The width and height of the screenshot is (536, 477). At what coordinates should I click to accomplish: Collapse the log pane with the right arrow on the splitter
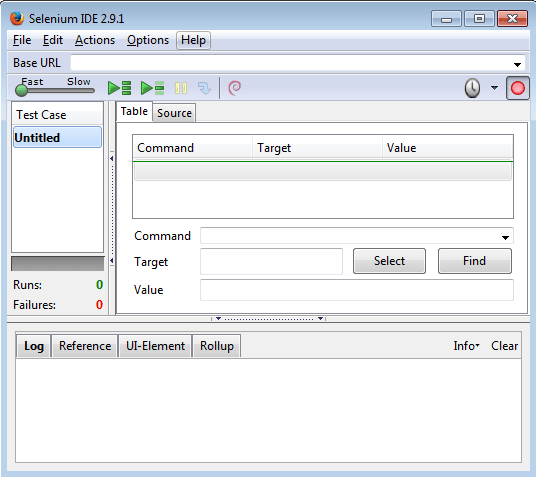click(x=320, y=318)
